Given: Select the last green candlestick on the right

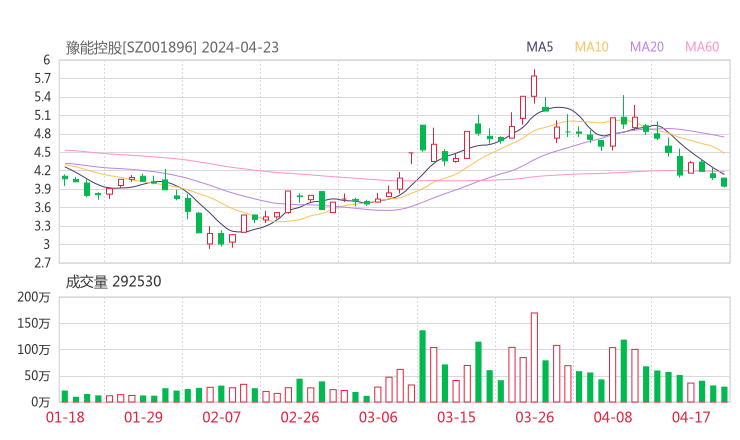Looking at the screenshot, I should pyautogui.click(x=724, y=182).
